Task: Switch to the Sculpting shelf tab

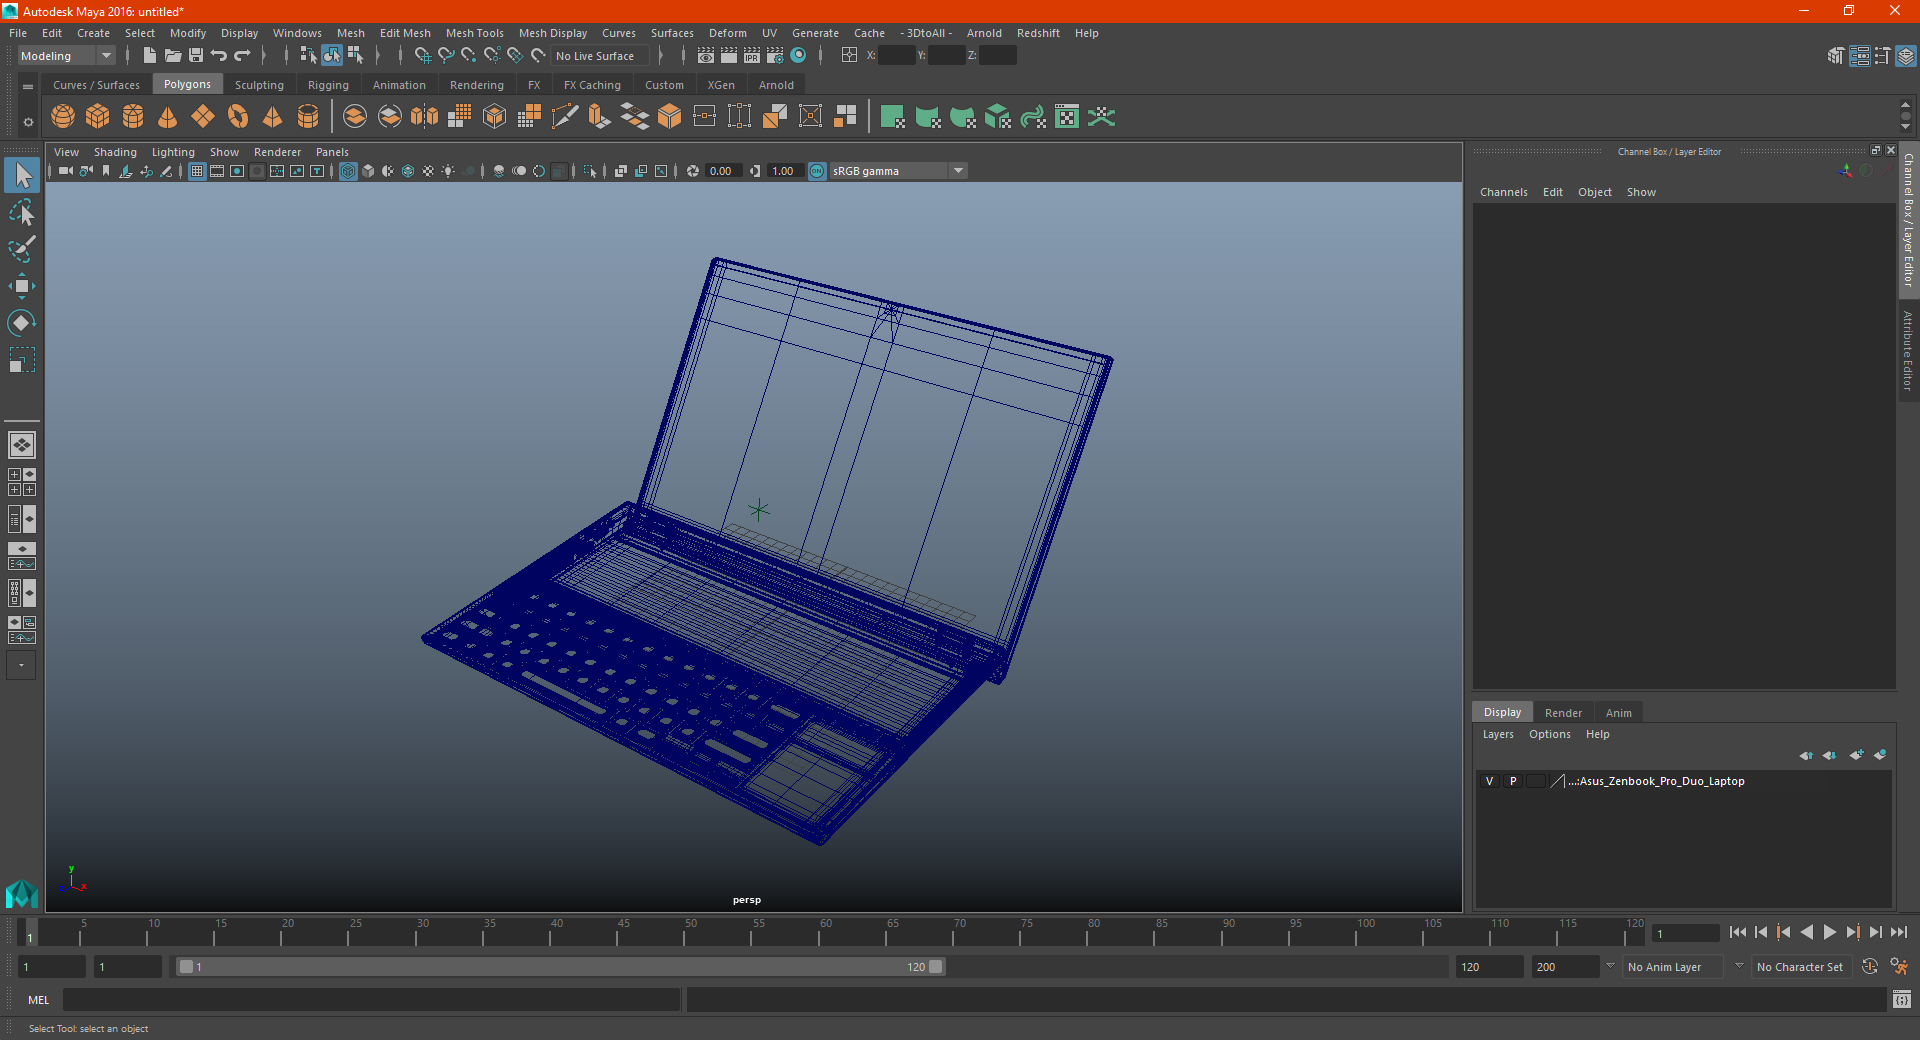Action: click(259, 85)
